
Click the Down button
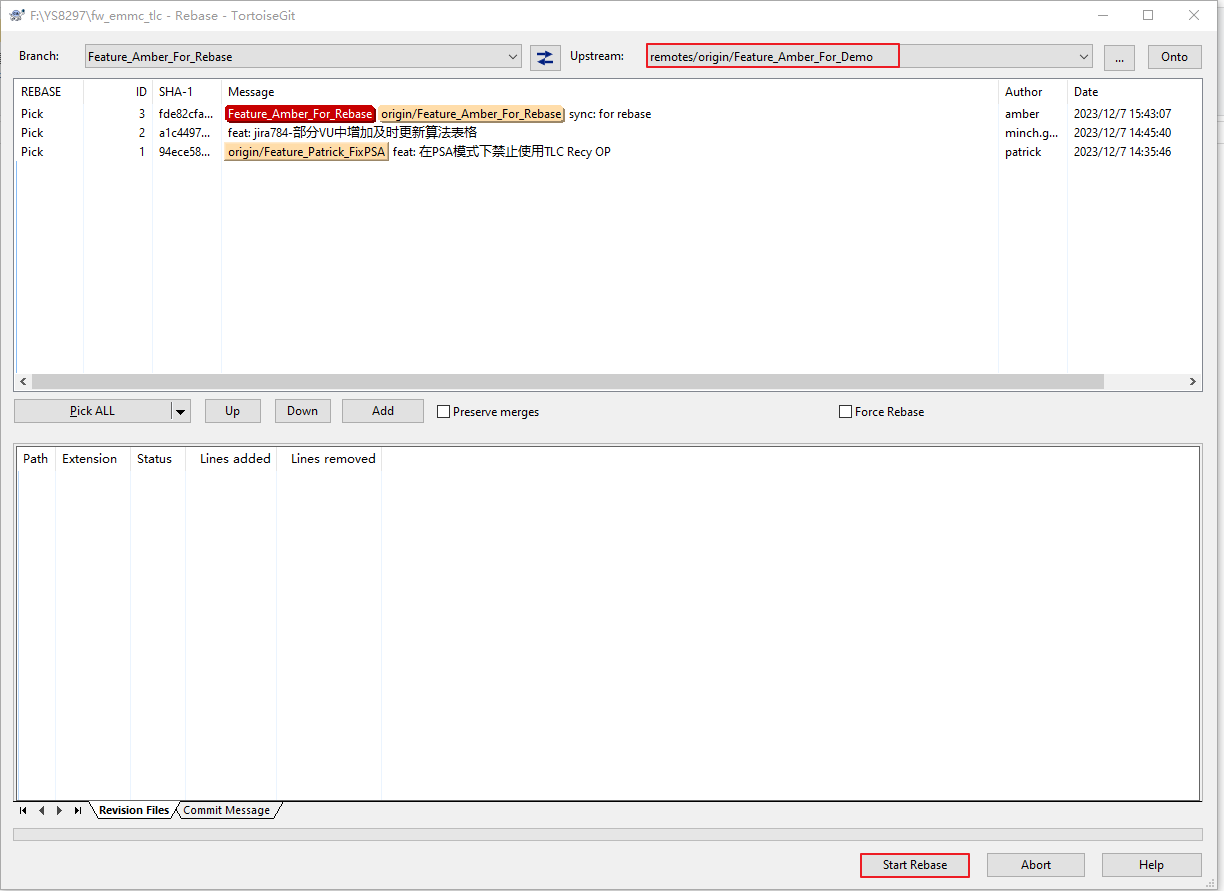pyautogui.click(x=302, y=411)
